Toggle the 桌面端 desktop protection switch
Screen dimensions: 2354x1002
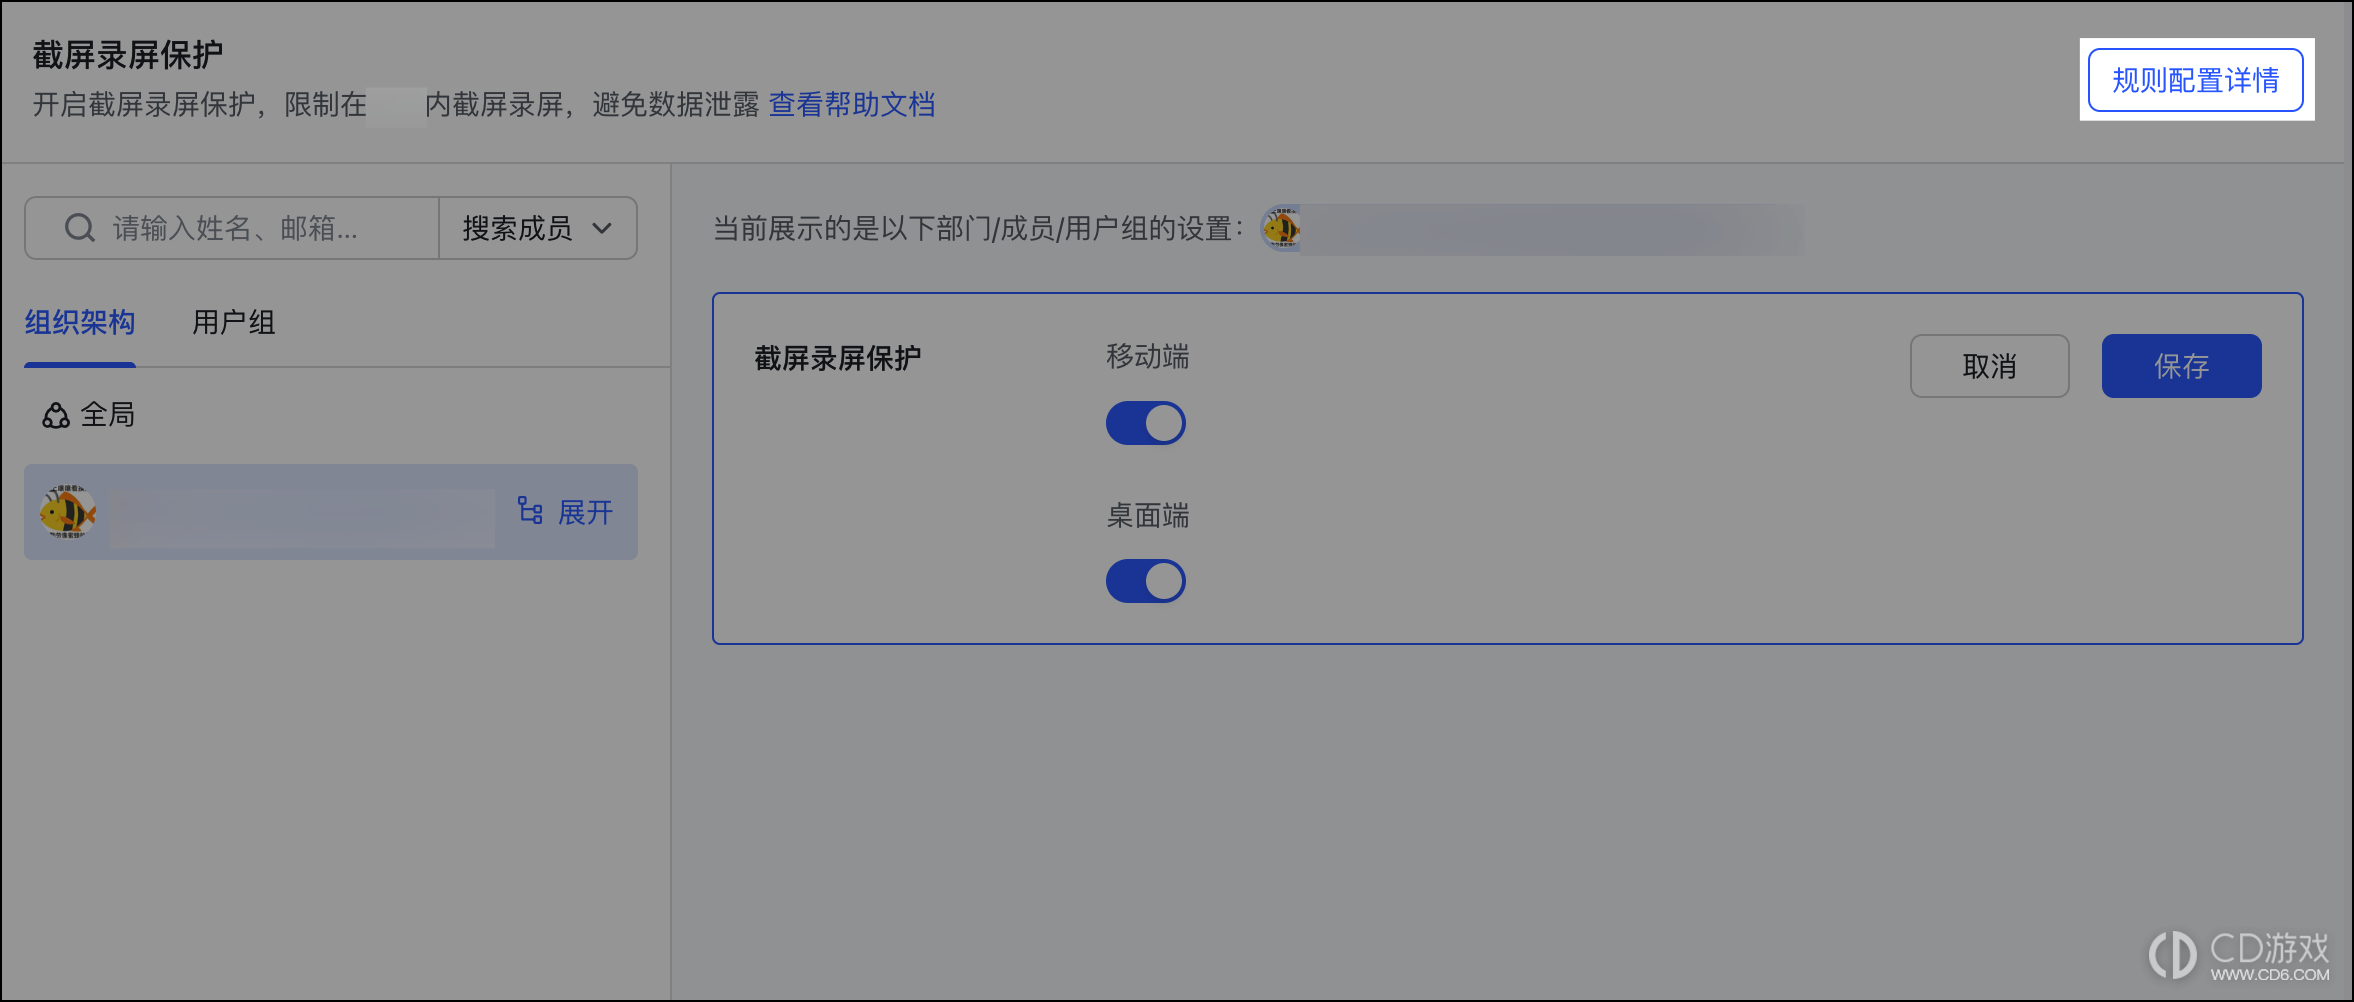pos(1146,581)
